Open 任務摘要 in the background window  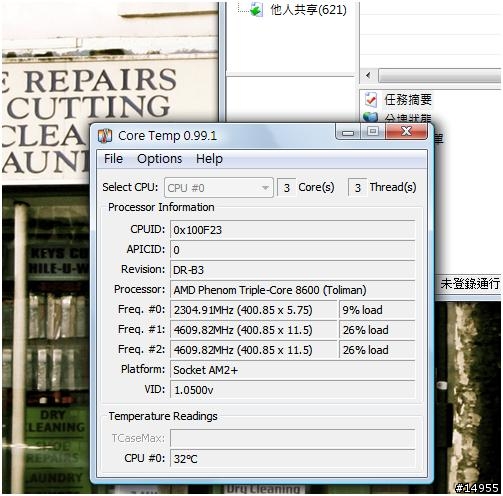click(x=408, y=100)
